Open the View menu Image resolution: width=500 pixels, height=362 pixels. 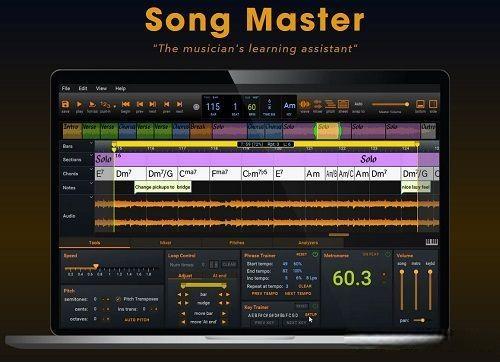pos(101,88)
